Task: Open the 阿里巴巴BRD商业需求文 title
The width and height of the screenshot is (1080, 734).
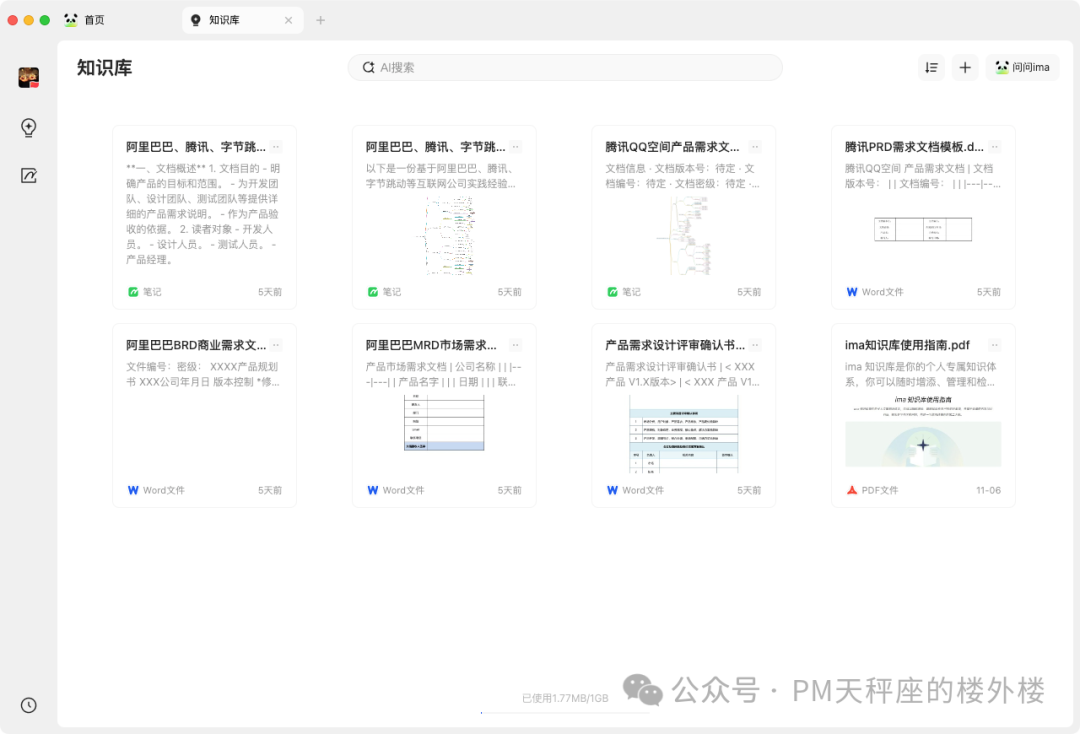Action: click(196, 345)
